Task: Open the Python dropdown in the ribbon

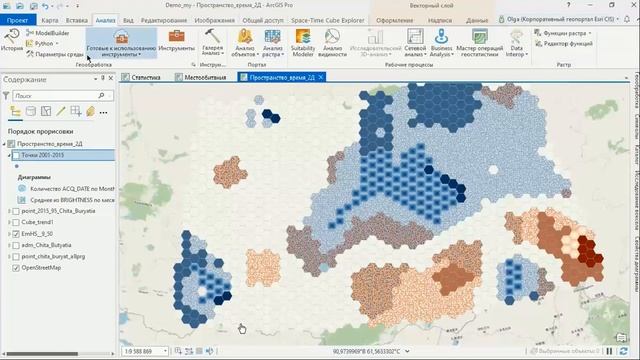Action: (43, 43)
